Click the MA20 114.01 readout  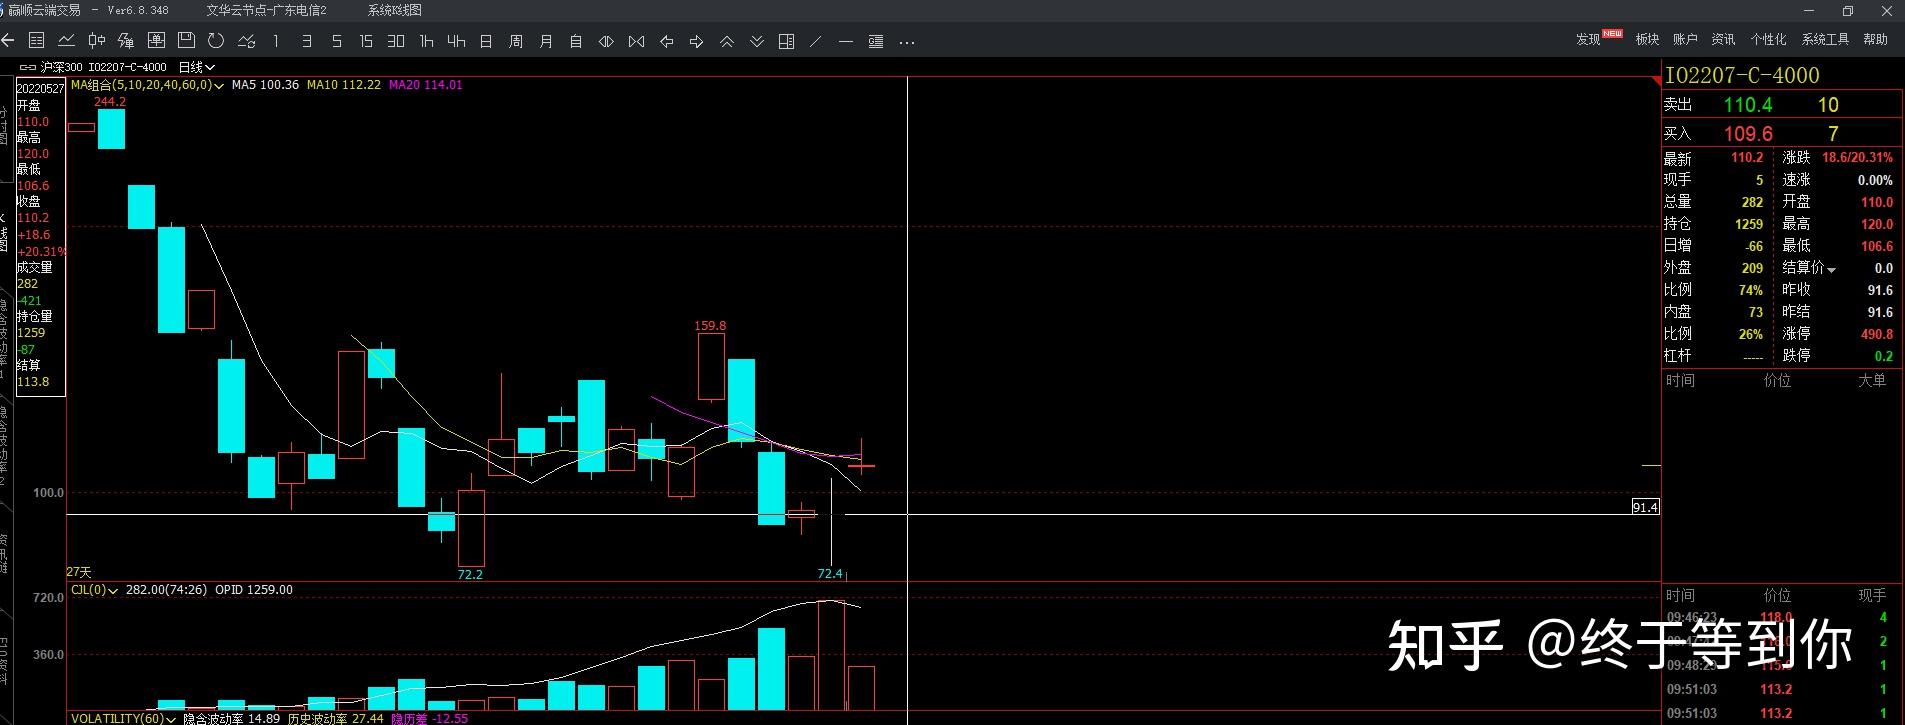[x=425, y=85]
